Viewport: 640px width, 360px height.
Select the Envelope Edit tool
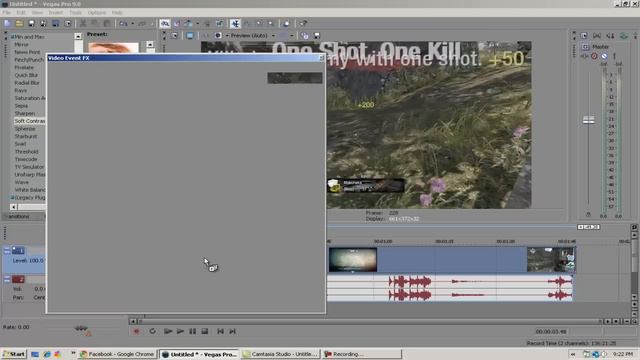click(x=247, y=24)
